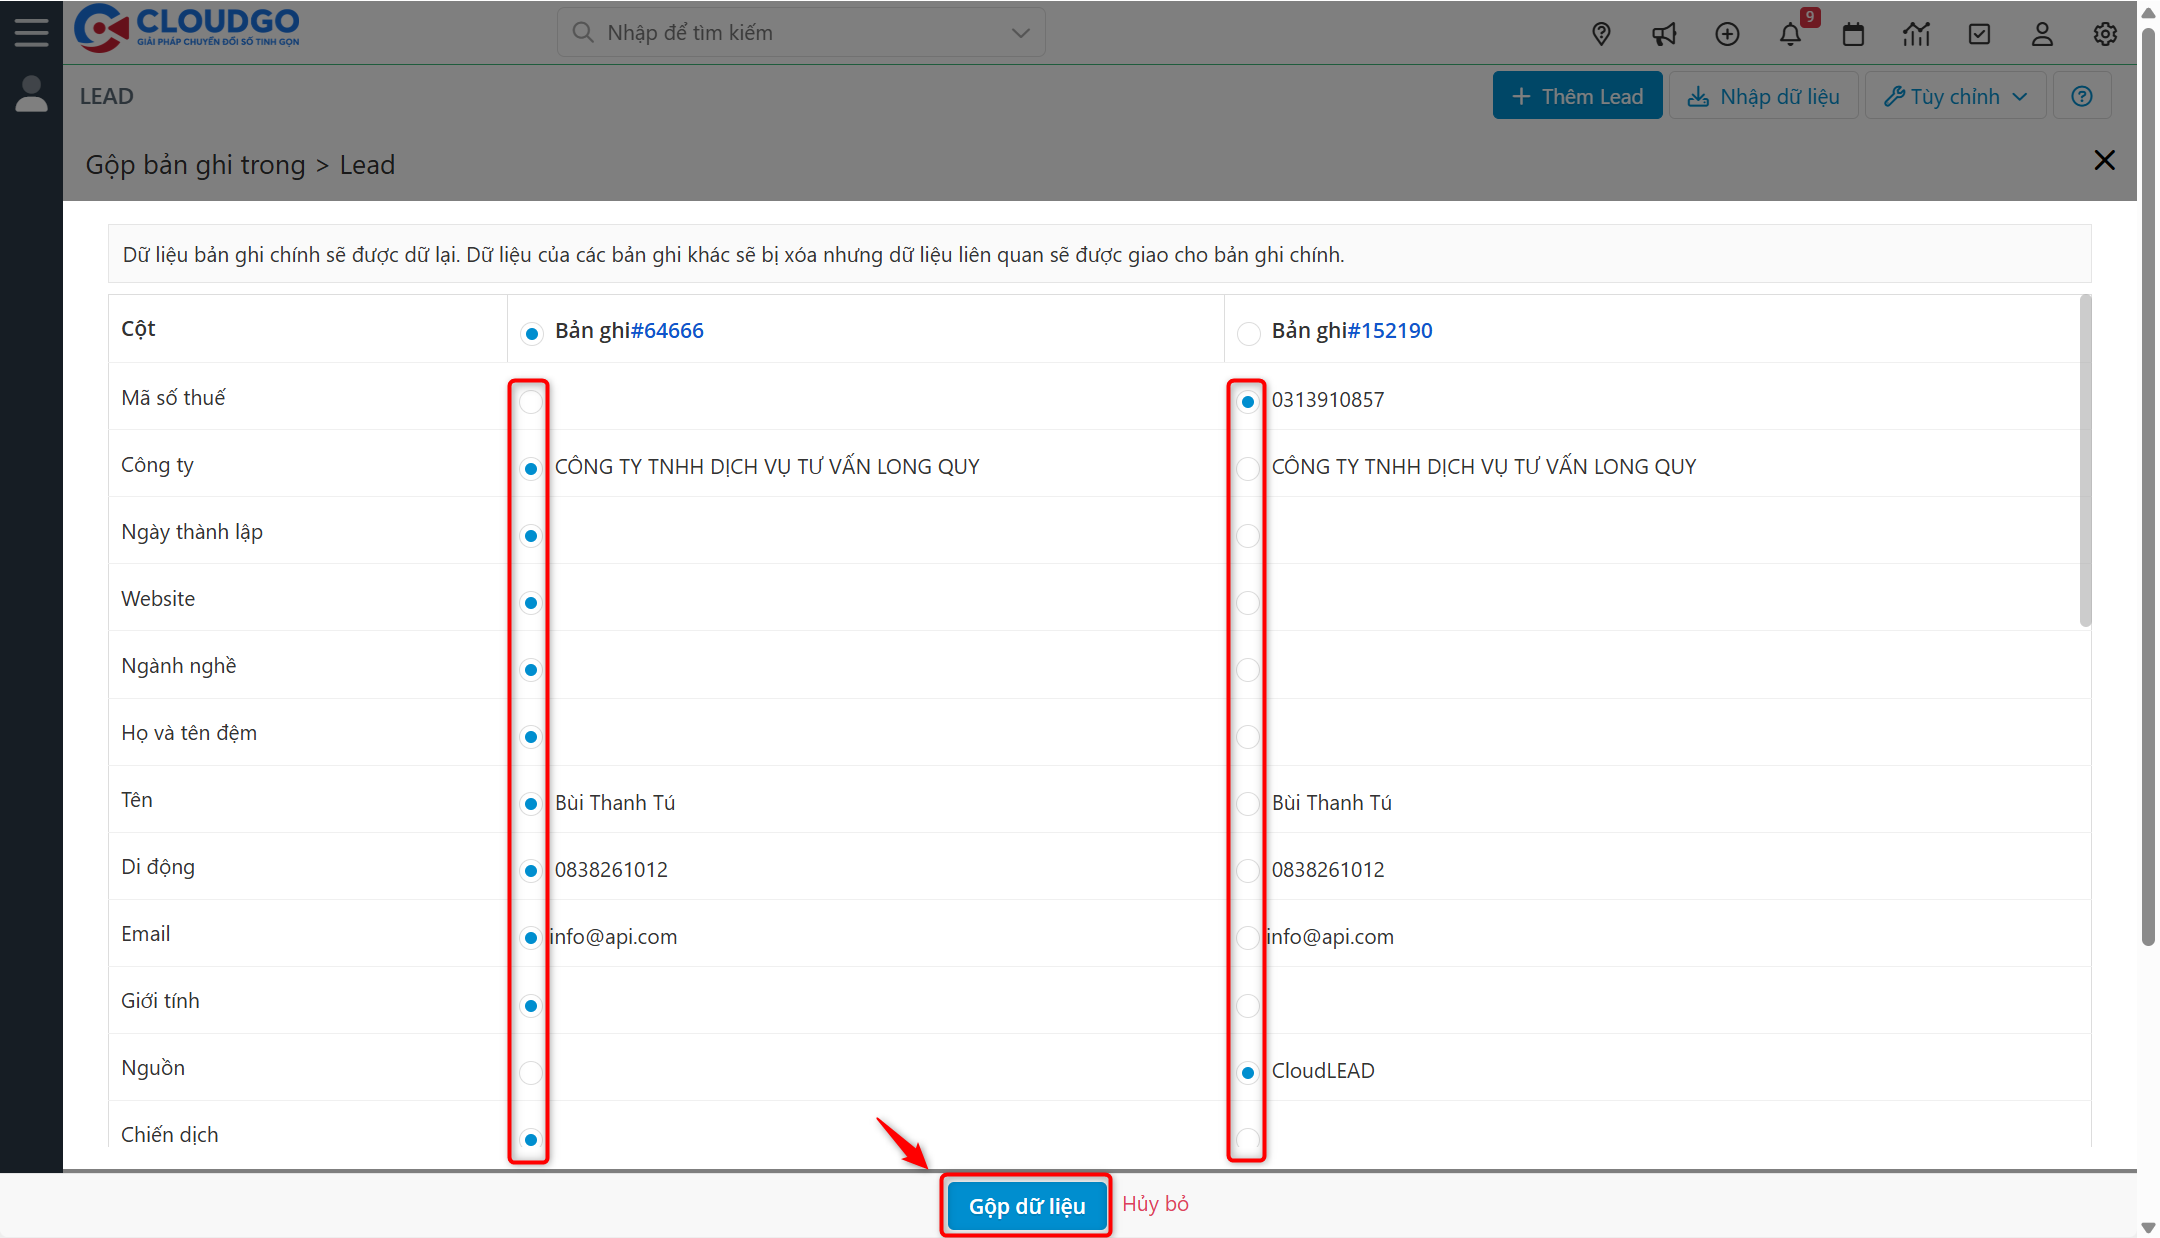Screen dimensions: 2160x1238
Task: Open the hamburger sidebar menu
Action: [31, 32]
